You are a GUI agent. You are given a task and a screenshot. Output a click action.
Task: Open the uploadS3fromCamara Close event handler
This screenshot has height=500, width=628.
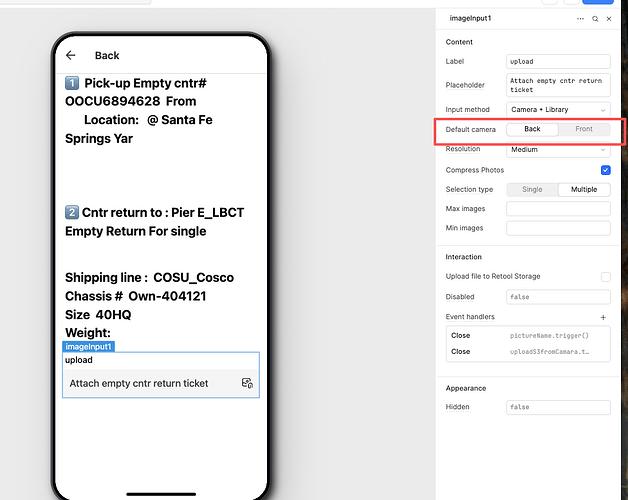point(528,352)
